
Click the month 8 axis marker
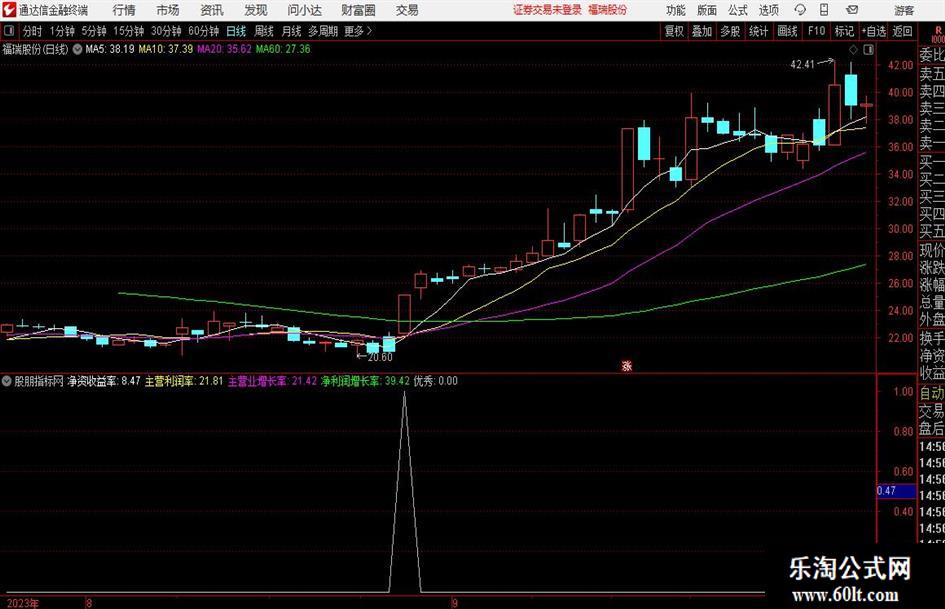89,603
